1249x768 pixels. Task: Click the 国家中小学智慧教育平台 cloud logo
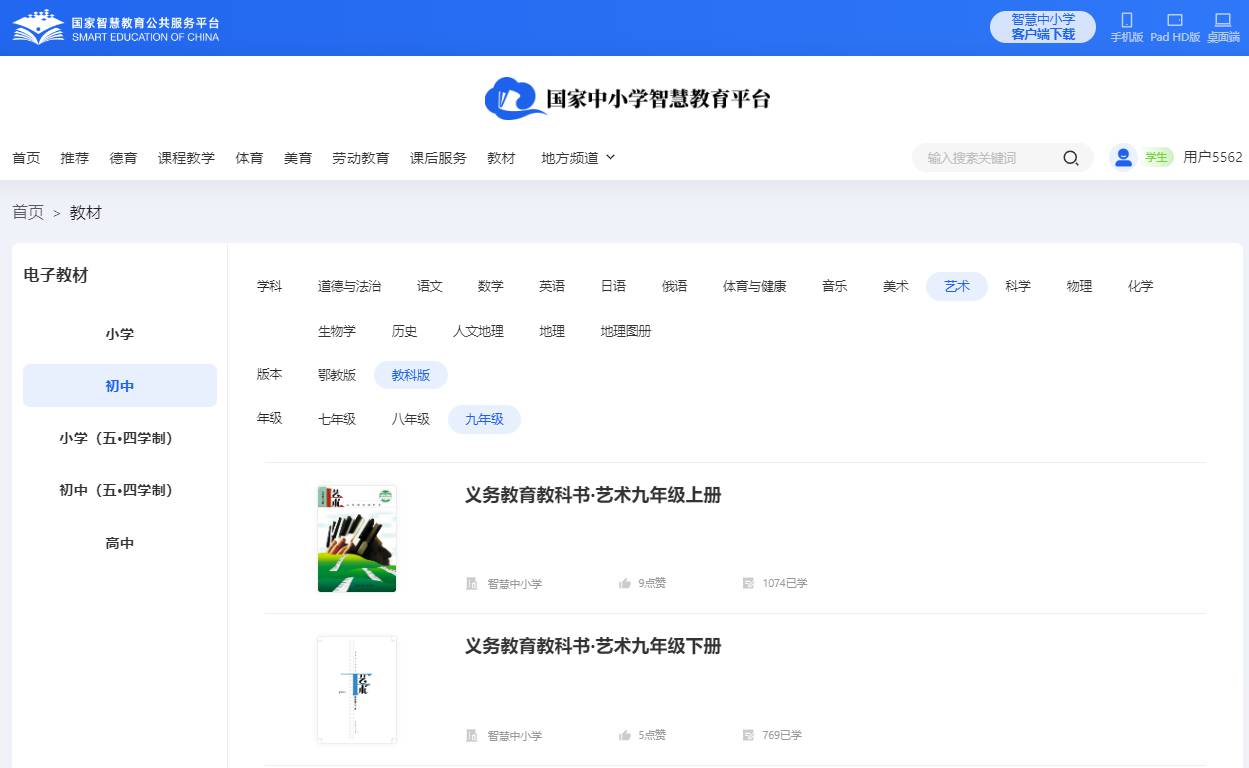pos(628,98)
